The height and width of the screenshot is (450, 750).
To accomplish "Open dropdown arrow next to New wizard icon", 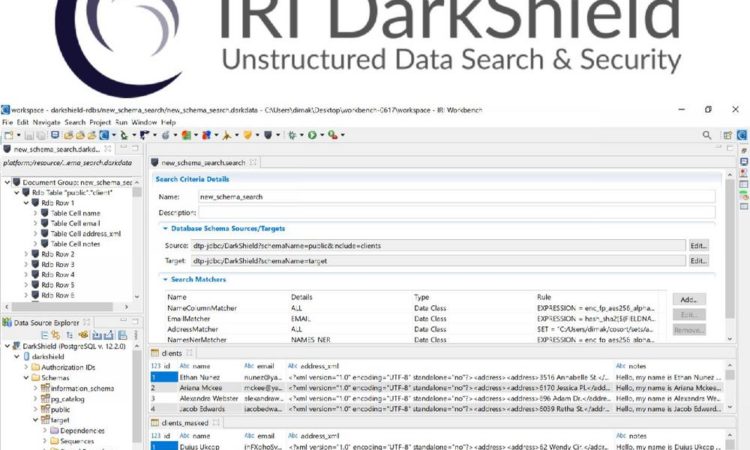I will tap(19, 135).
